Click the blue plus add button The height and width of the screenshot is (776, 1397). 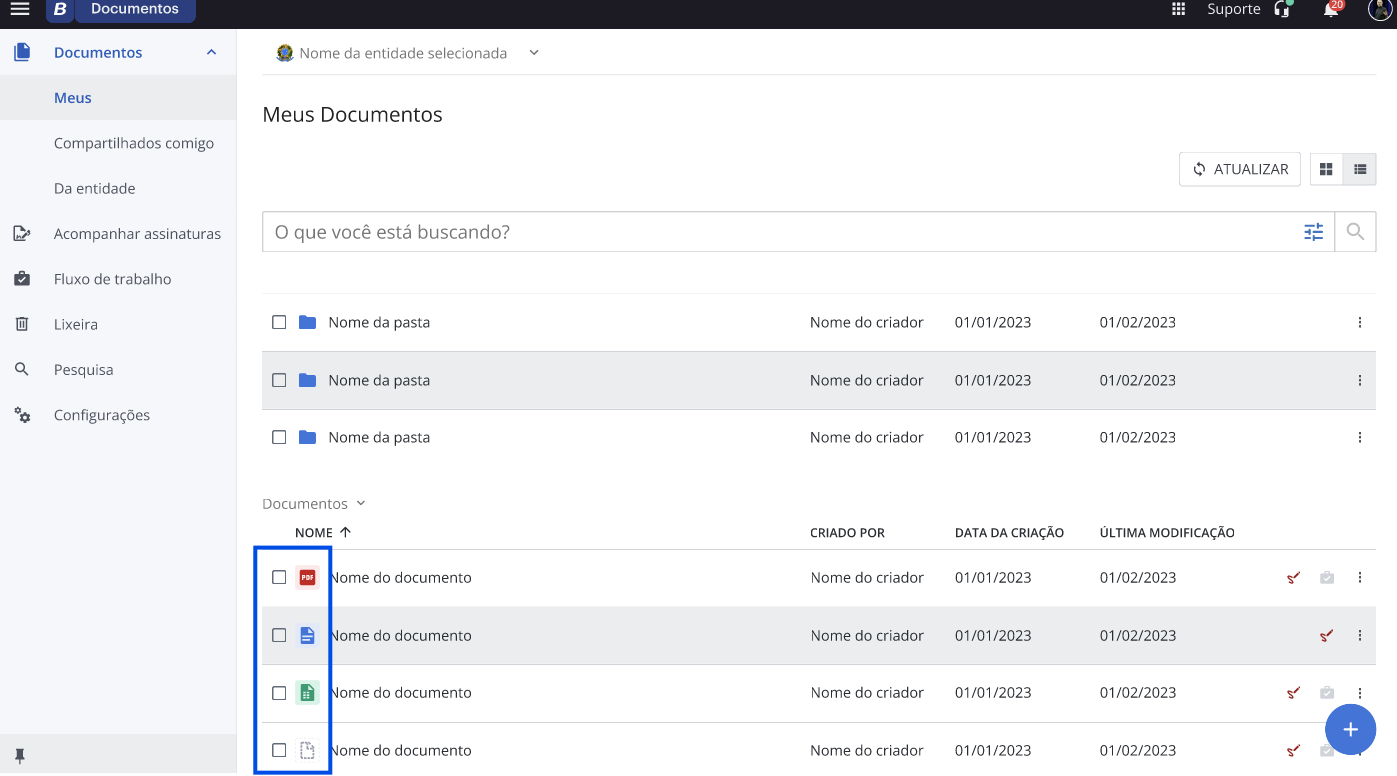click(x=1350, y=729)
